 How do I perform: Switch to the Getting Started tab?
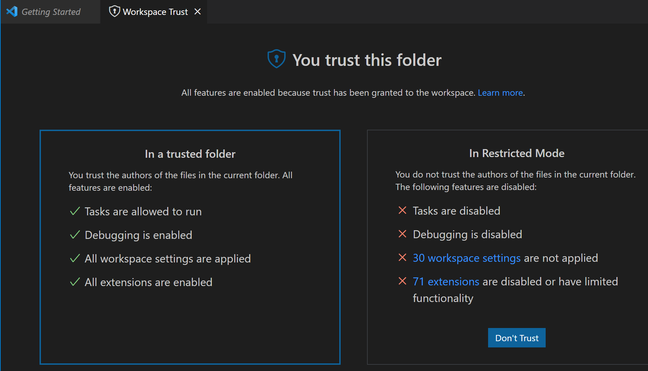click(50, 12)
